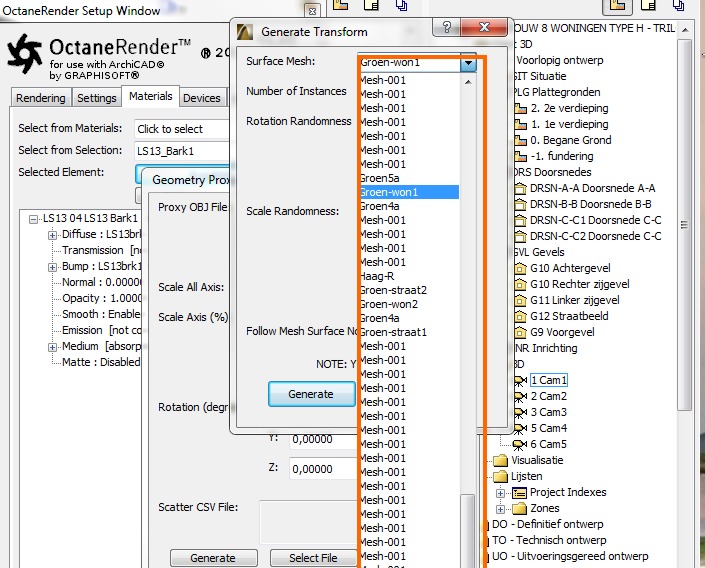Expand the Medium material node
The width and height of the screenshot is (705, 568).
(x=52, y=347)
